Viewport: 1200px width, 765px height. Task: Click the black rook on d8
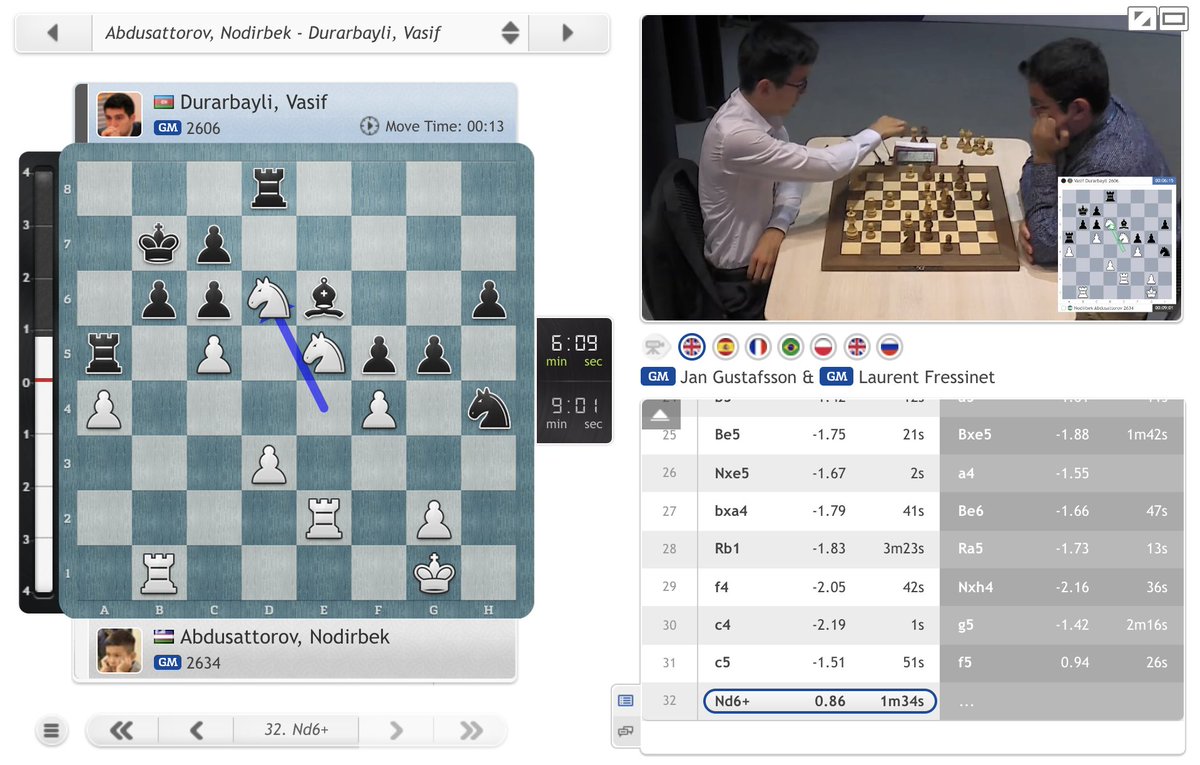coord(270,190)
